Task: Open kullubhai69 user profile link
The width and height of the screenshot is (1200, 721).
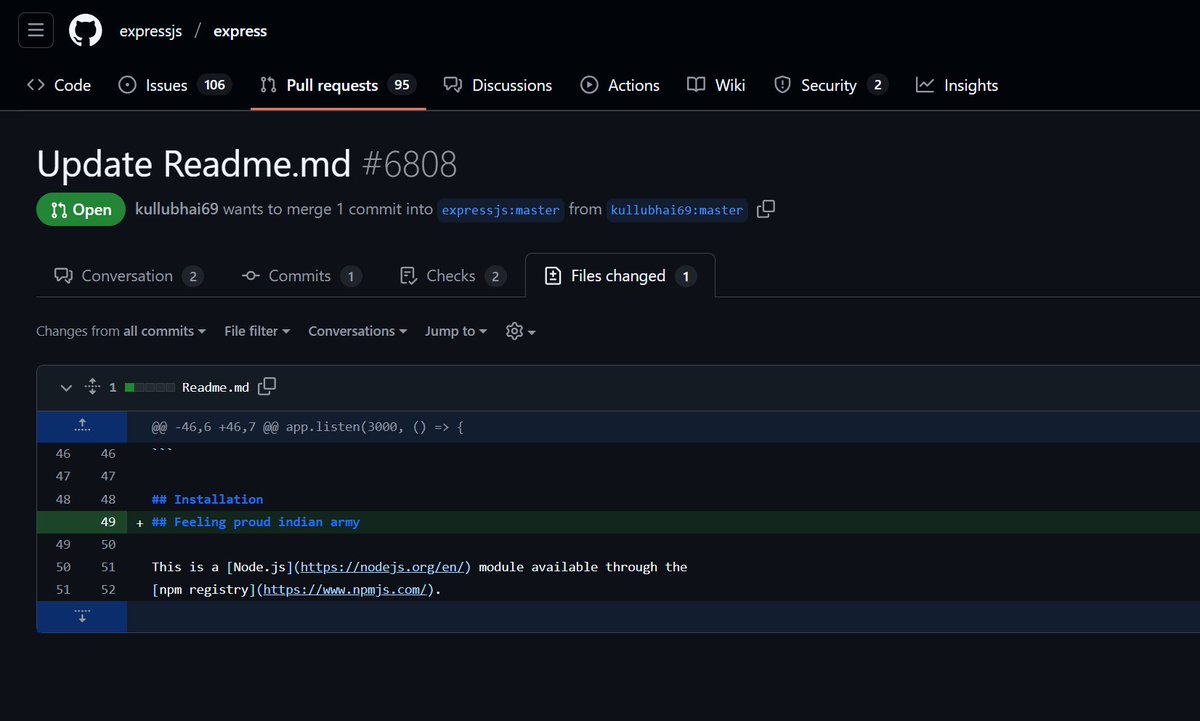Action: click(x=177, y=210)
